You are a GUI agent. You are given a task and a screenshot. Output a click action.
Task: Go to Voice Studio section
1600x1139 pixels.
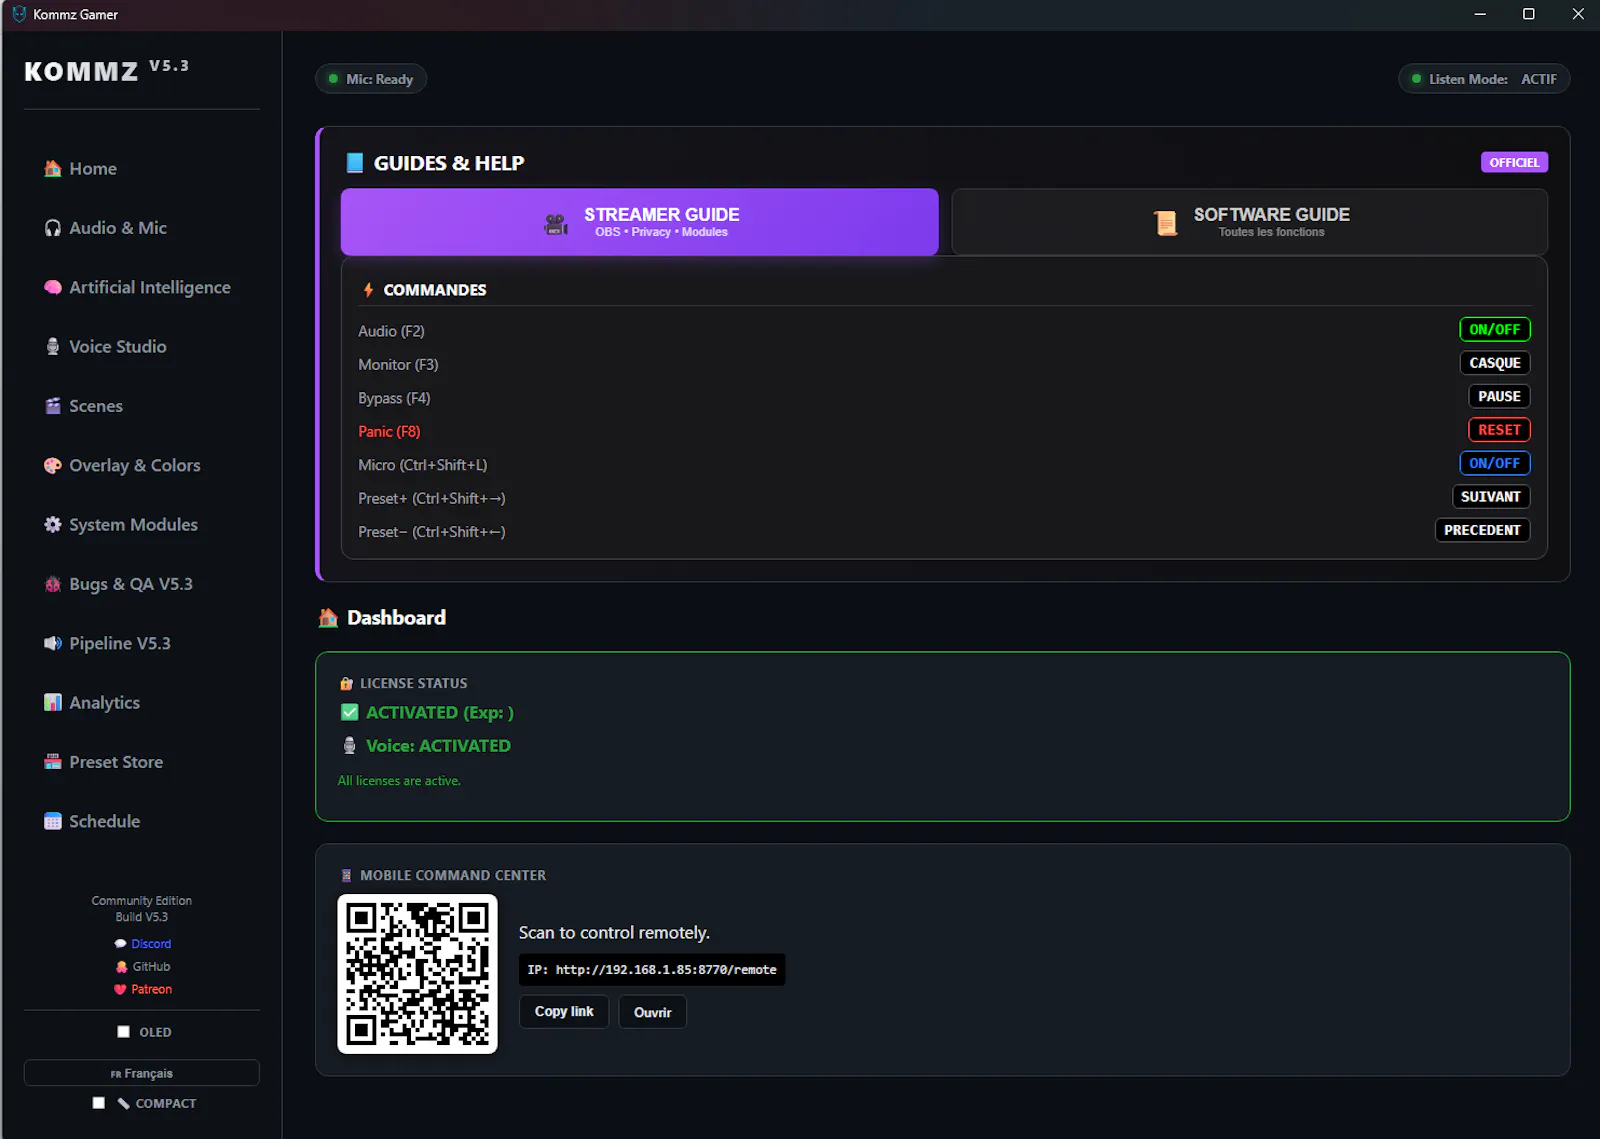(x=118, y=347)
